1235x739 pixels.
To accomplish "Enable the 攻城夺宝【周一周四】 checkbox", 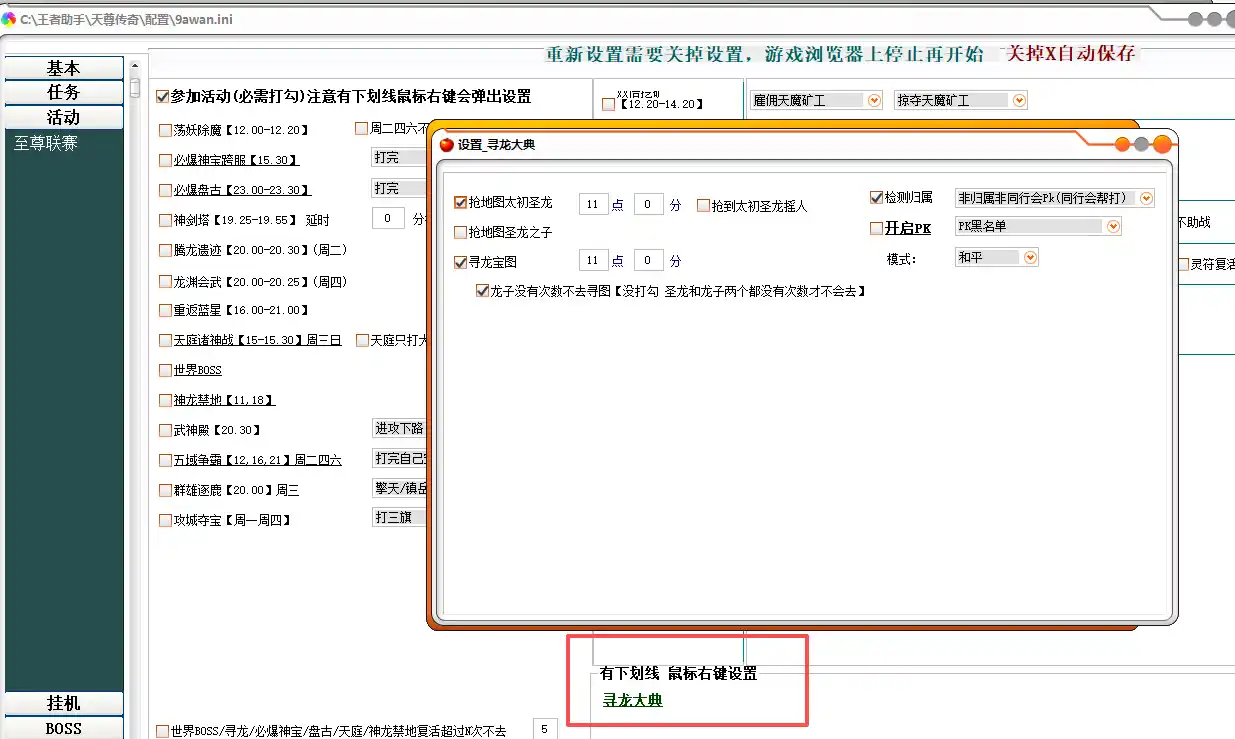I will [165, 520].
